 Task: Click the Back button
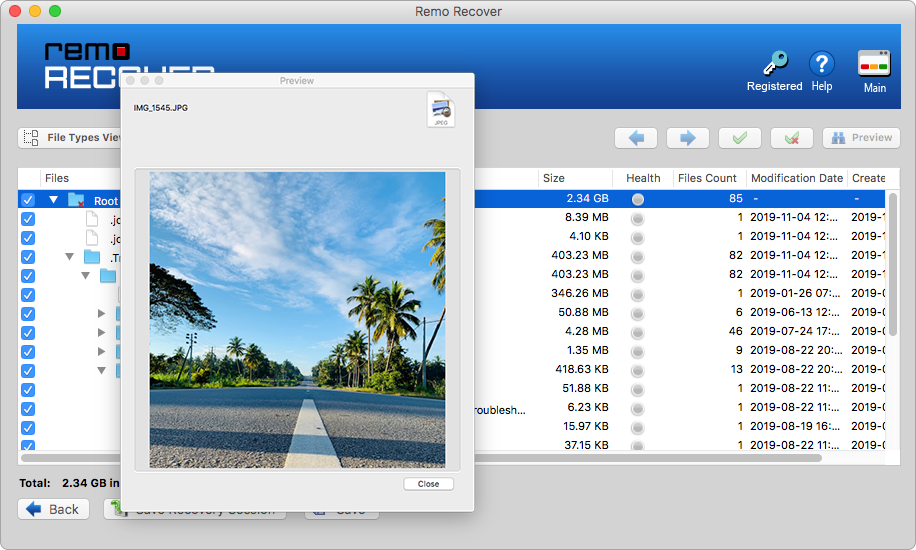click(x=53, y=509)
